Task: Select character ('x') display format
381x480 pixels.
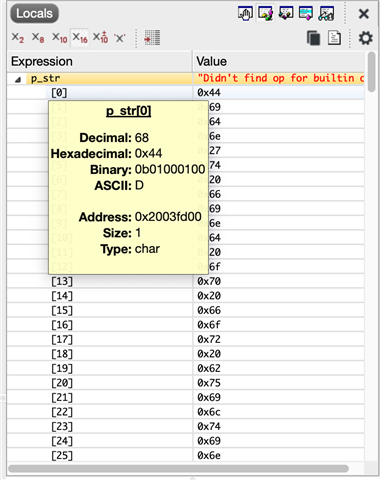Action: tap(119, 38)
